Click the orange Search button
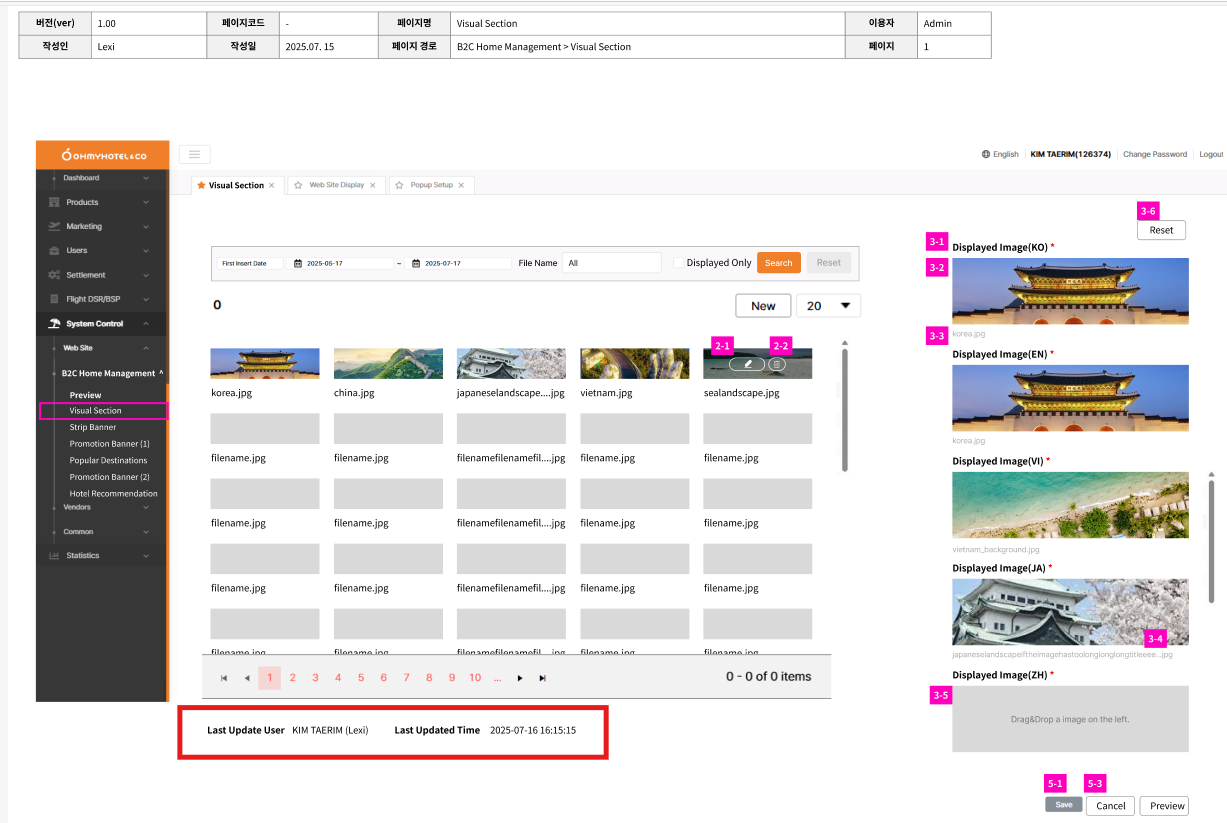1227x823 pixels. (x=778, y=263)
